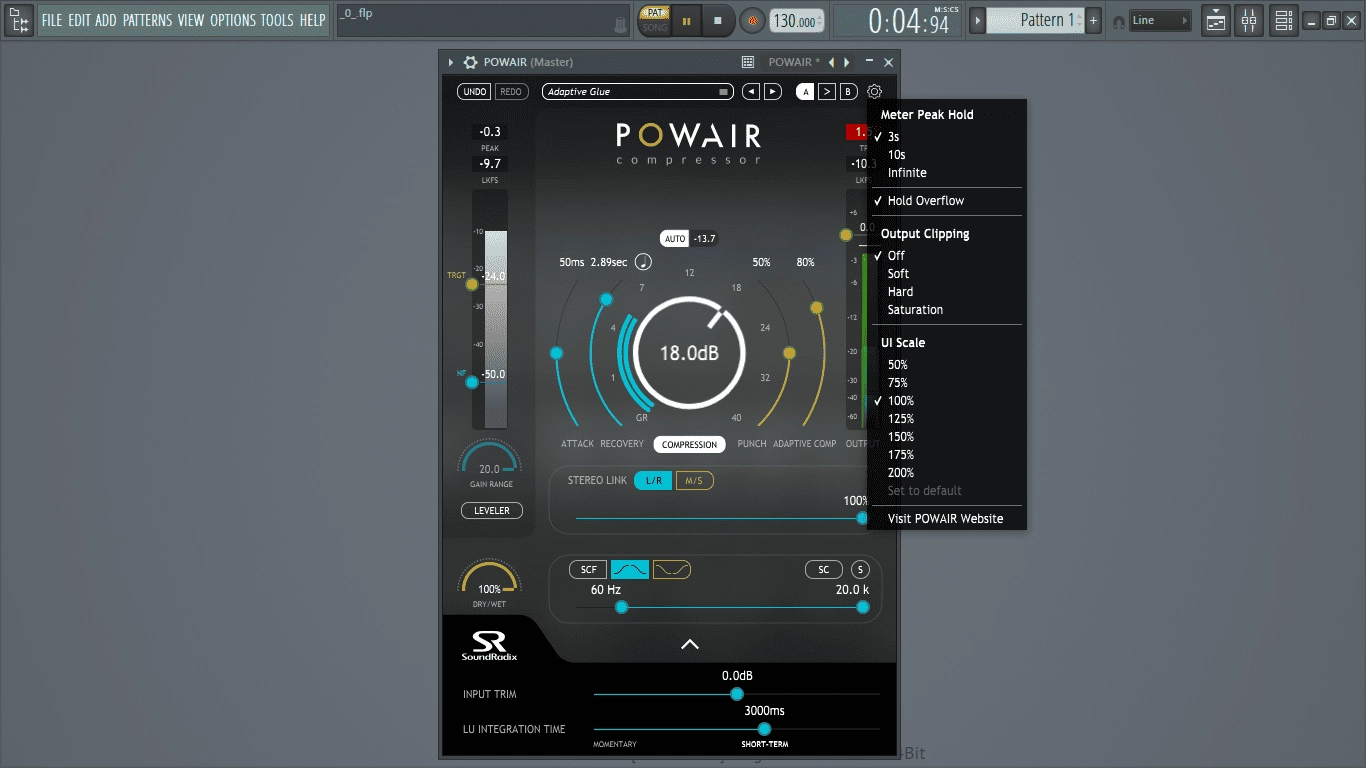The width and height of the screenshot is (1366, 768).
Task: Enable external SC sidechain input
Action: pos(823,570)
